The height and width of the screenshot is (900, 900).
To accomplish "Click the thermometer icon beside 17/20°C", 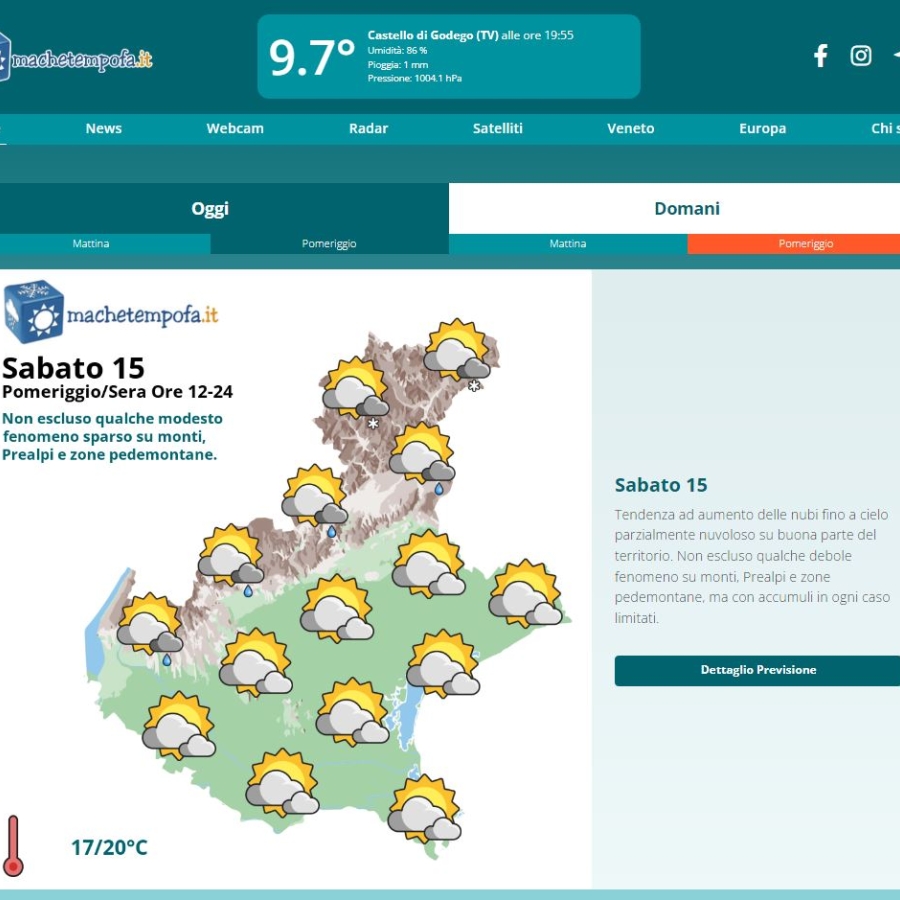I will [x=13, y=846].
